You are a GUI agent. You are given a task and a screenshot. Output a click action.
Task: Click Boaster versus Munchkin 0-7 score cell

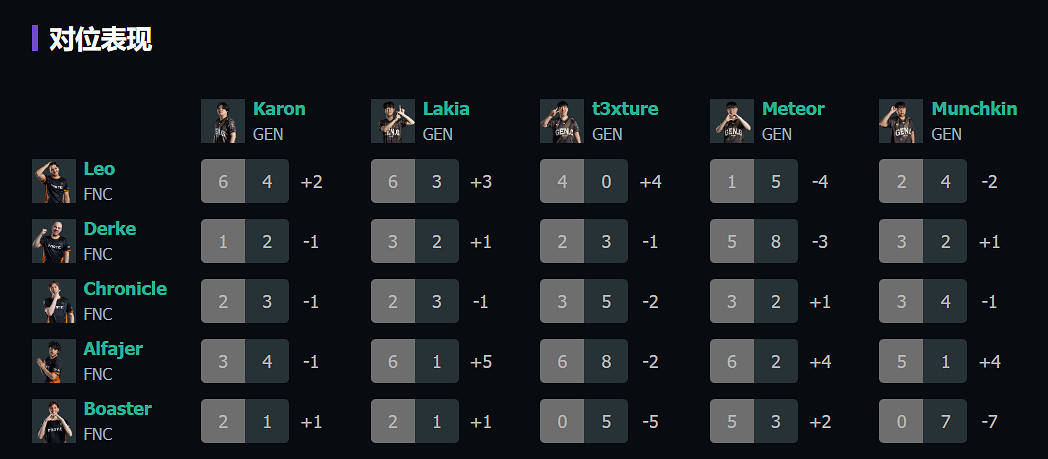[x=923, y=421]
